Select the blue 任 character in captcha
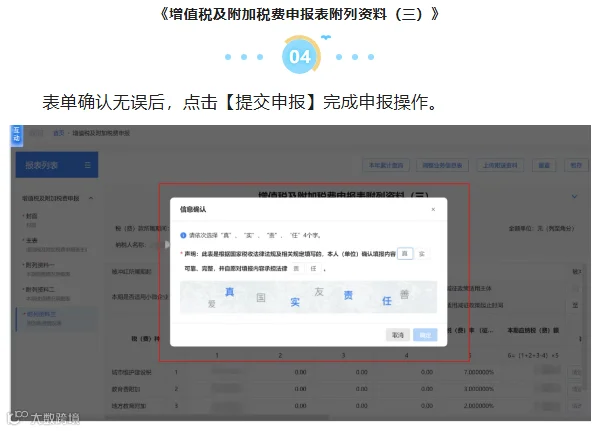The image size is (599, 431). click(x=387, y=301)
